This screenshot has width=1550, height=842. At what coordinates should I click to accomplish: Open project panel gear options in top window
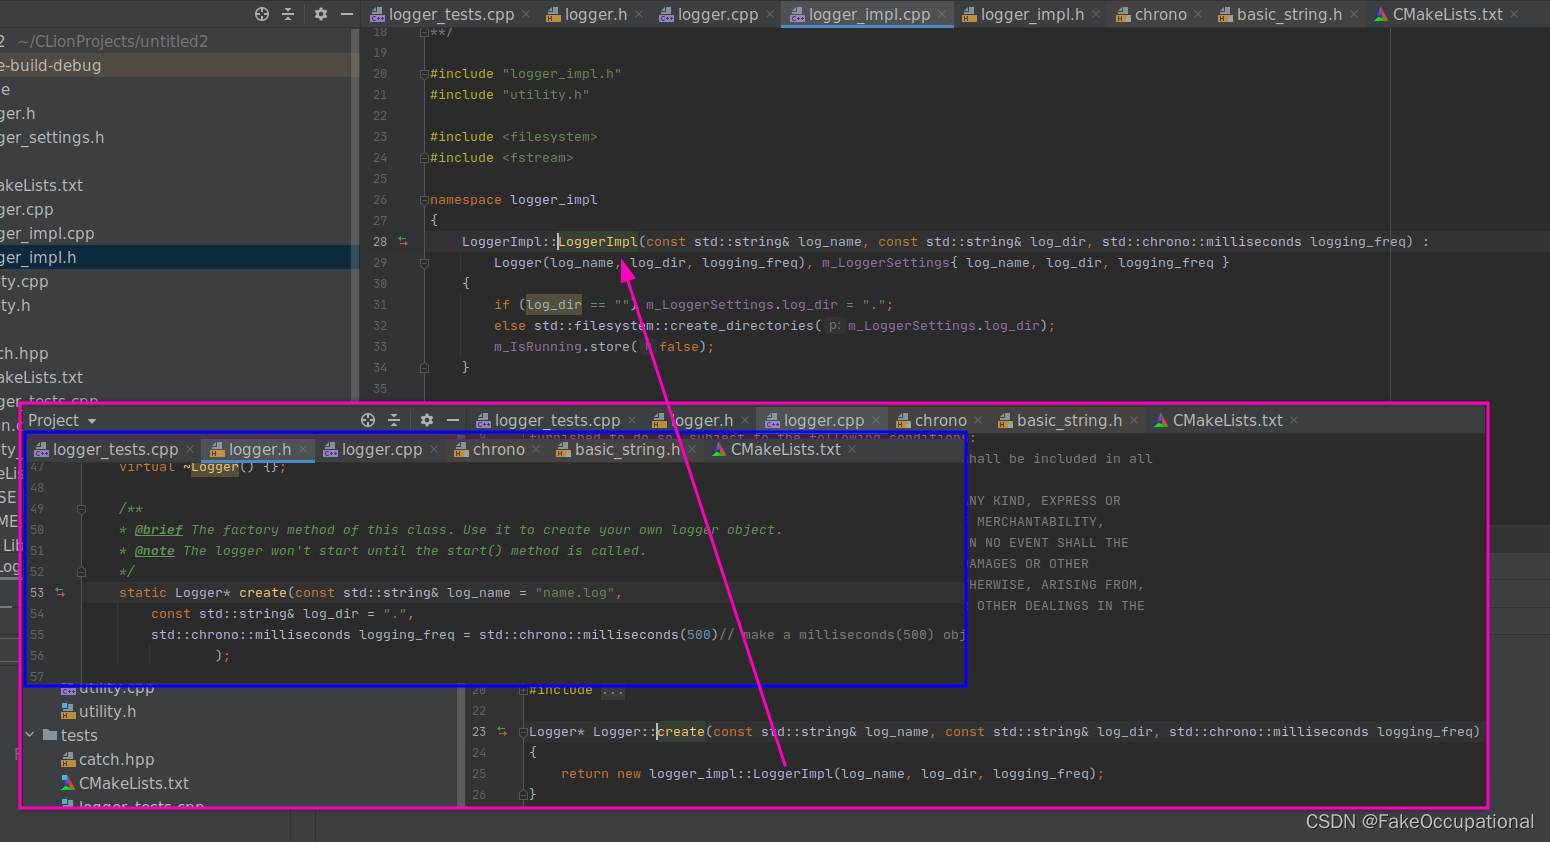click(x=321, y=14)
